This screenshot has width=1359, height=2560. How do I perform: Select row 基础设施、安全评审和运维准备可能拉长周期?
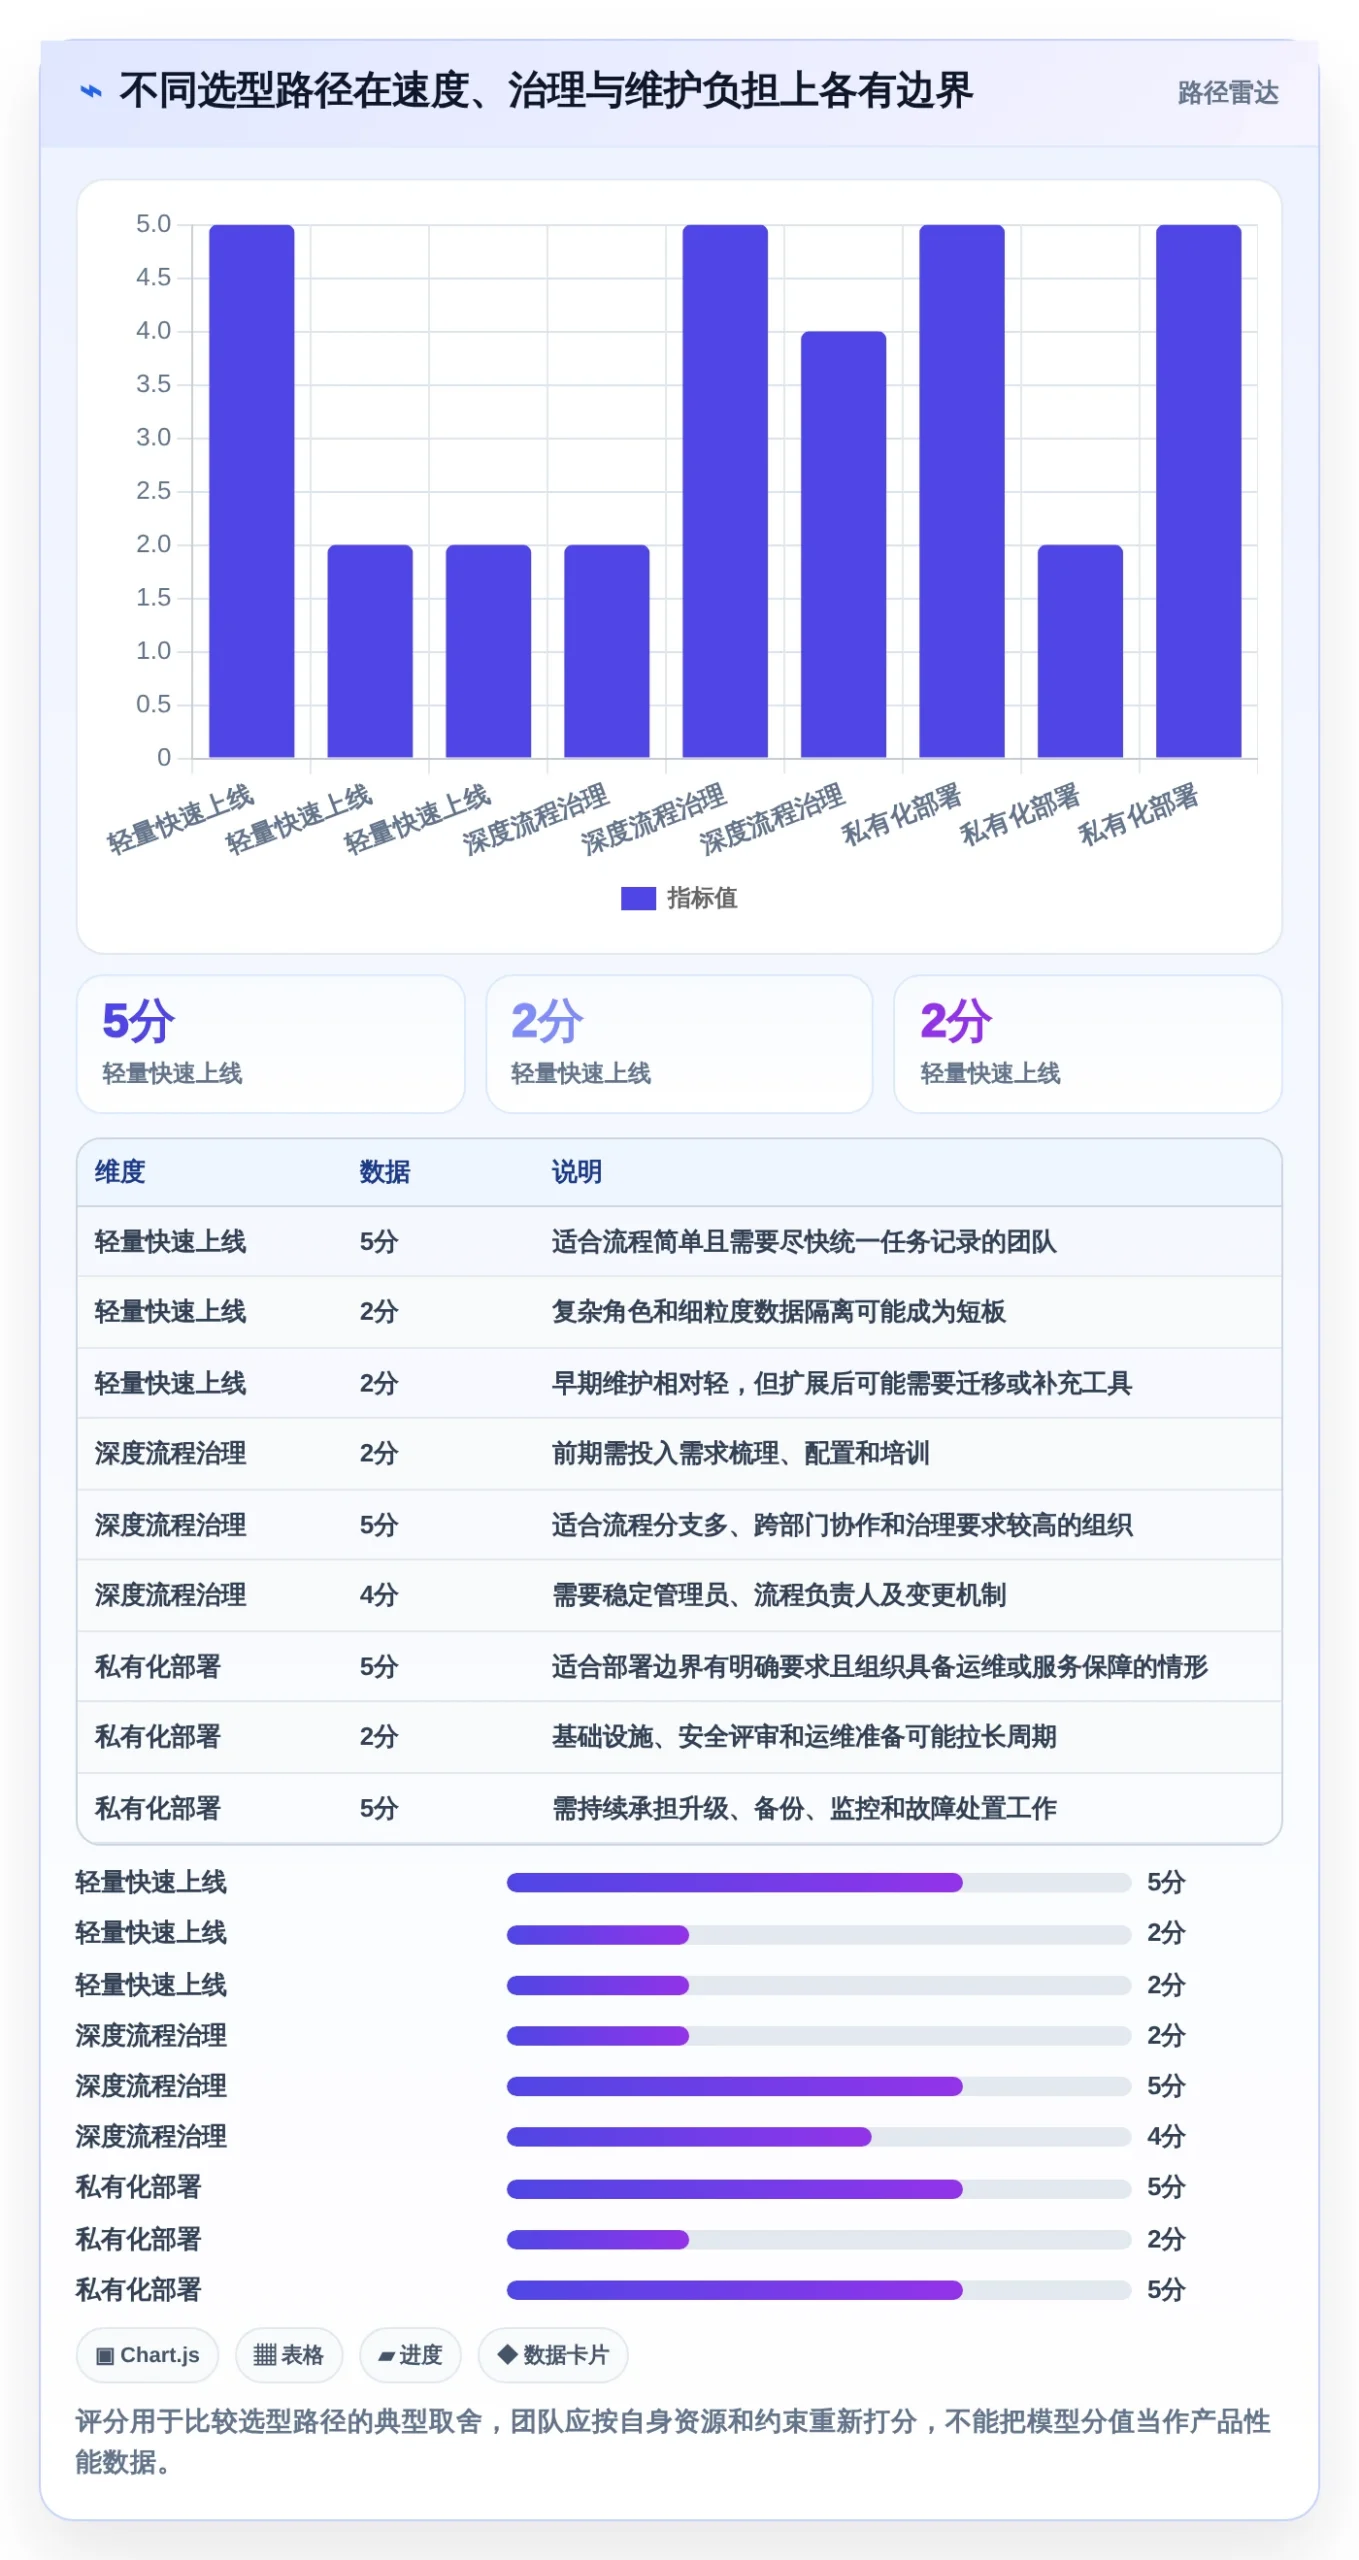click(x=679, y=1737)
